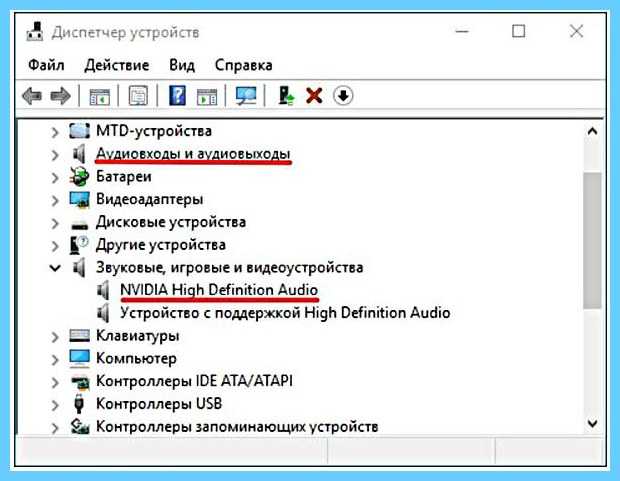The width and height of the screenshot is (620, 481).
Task: Click speaker icon of Устройство с поддержкой
Action: coord(104,313)
